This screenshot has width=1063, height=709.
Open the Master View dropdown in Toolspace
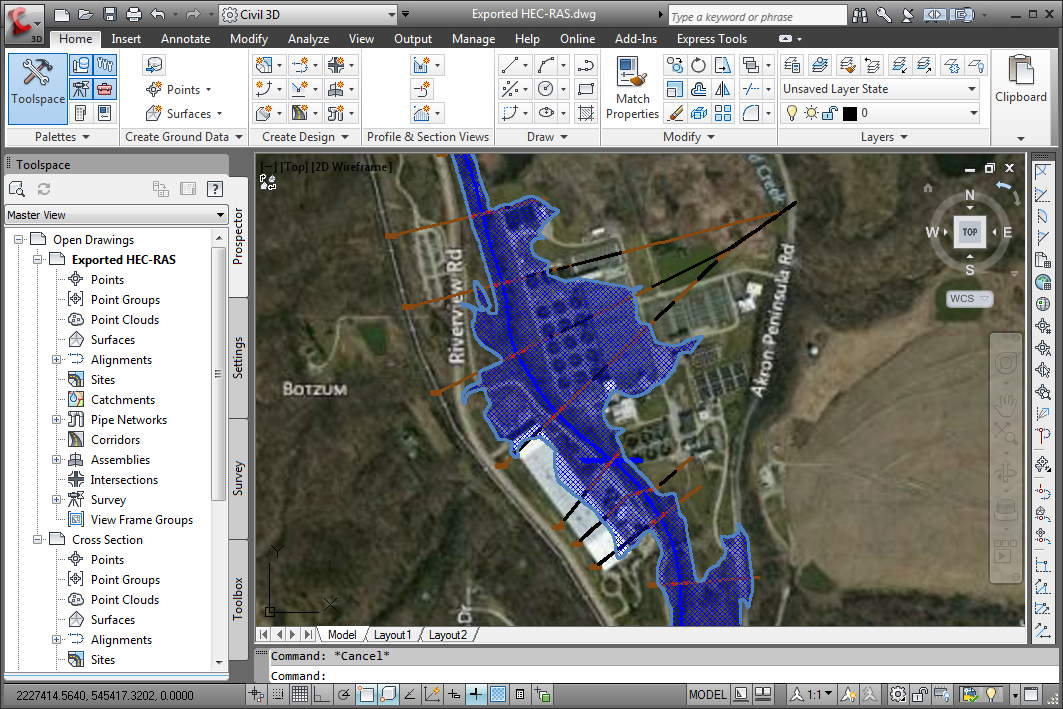click(116, 215)
